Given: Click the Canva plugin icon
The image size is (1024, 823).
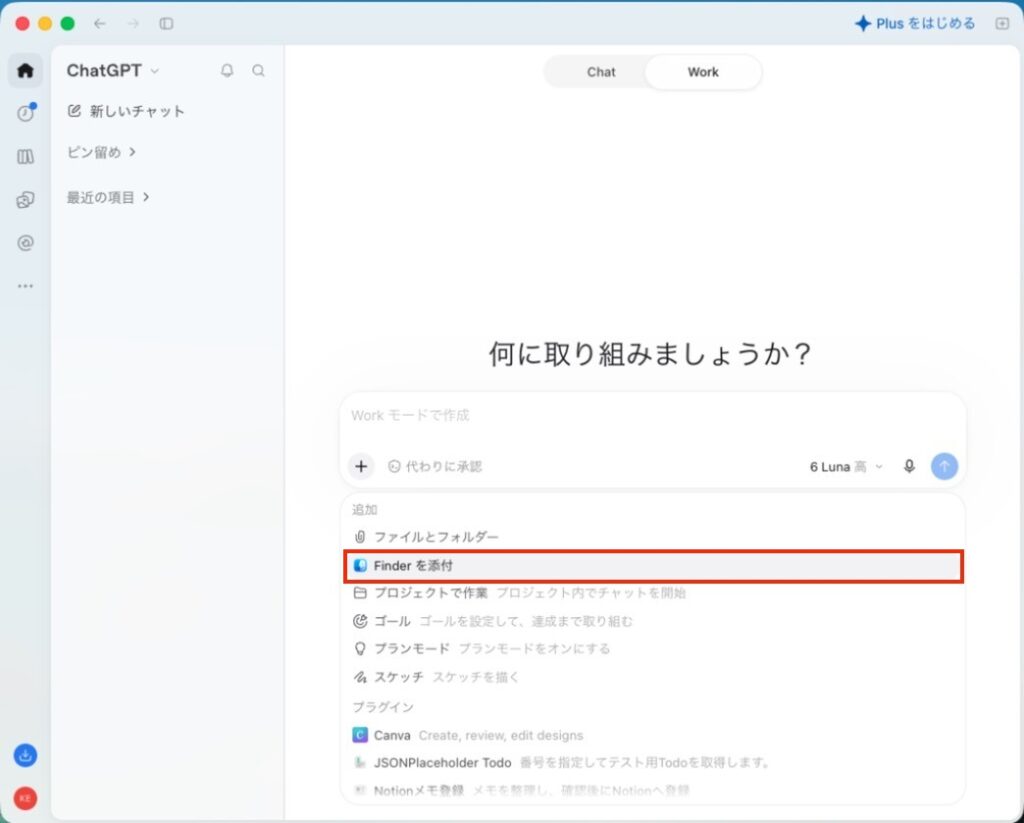Looking at the screenshot, I should [x=360, y=735].
